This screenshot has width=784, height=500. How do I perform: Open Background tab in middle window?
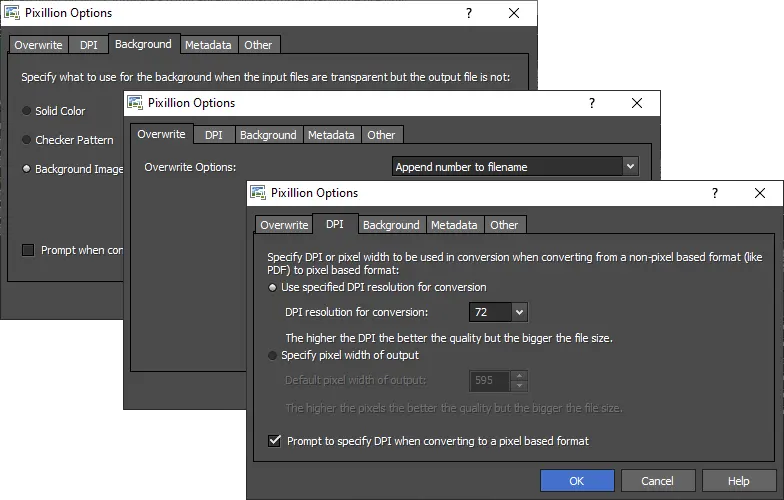pos(268,135)
